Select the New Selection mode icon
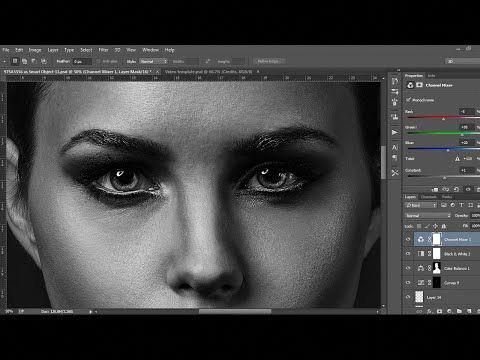Viewport: 480px width, 360px height. coord(15,61)
